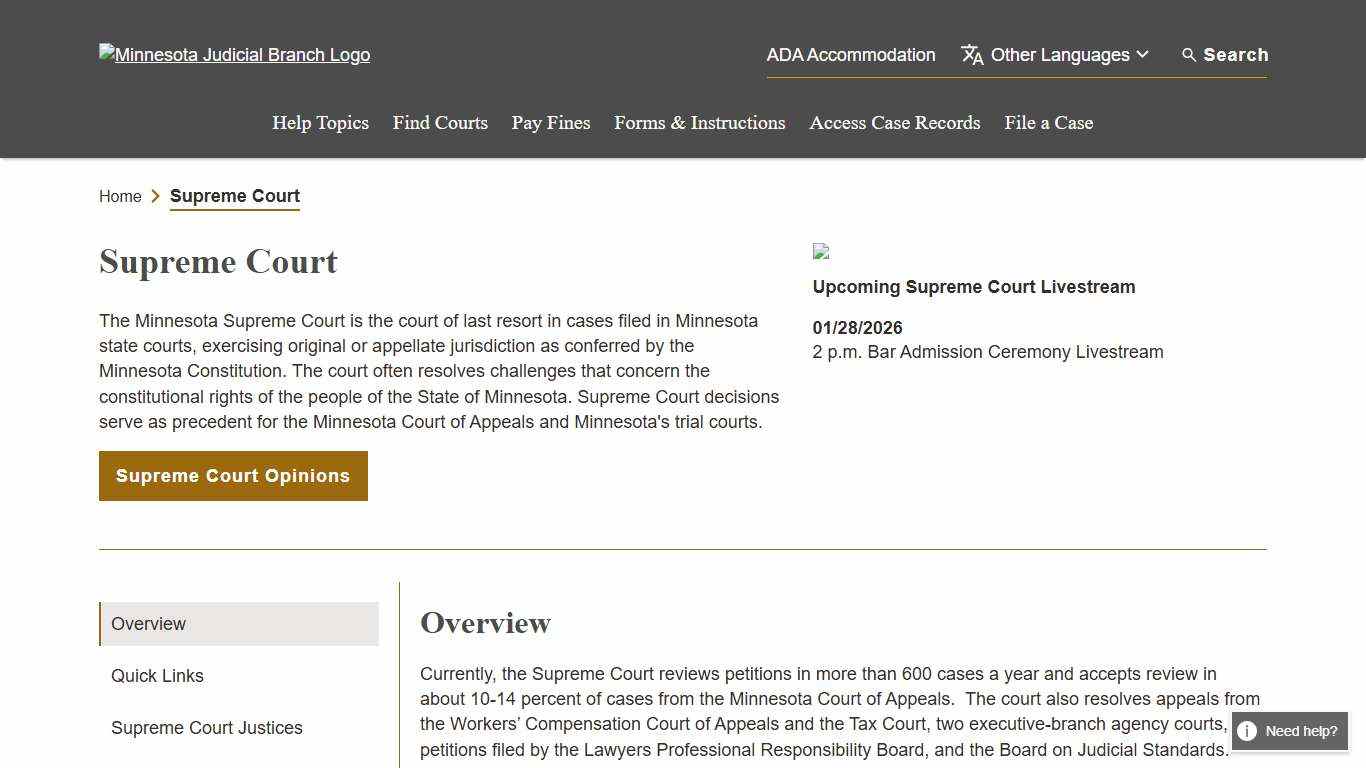Image resolution: width=1366 pixels, height=768 pixels.
Task: Open the Need help chat widget
Action: coord(1289,731)
